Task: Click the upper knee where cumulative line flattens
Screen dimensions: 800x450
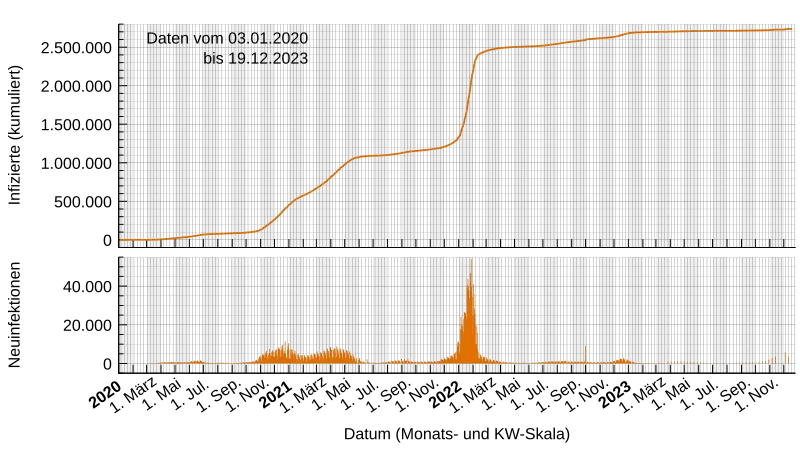Action: (481, 52)
